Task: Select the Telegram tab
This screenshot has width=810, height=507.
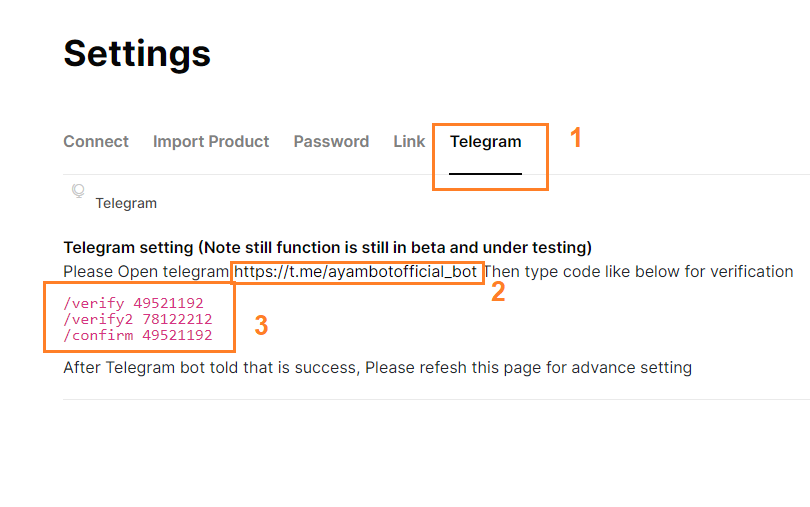Action: point(486,142)
